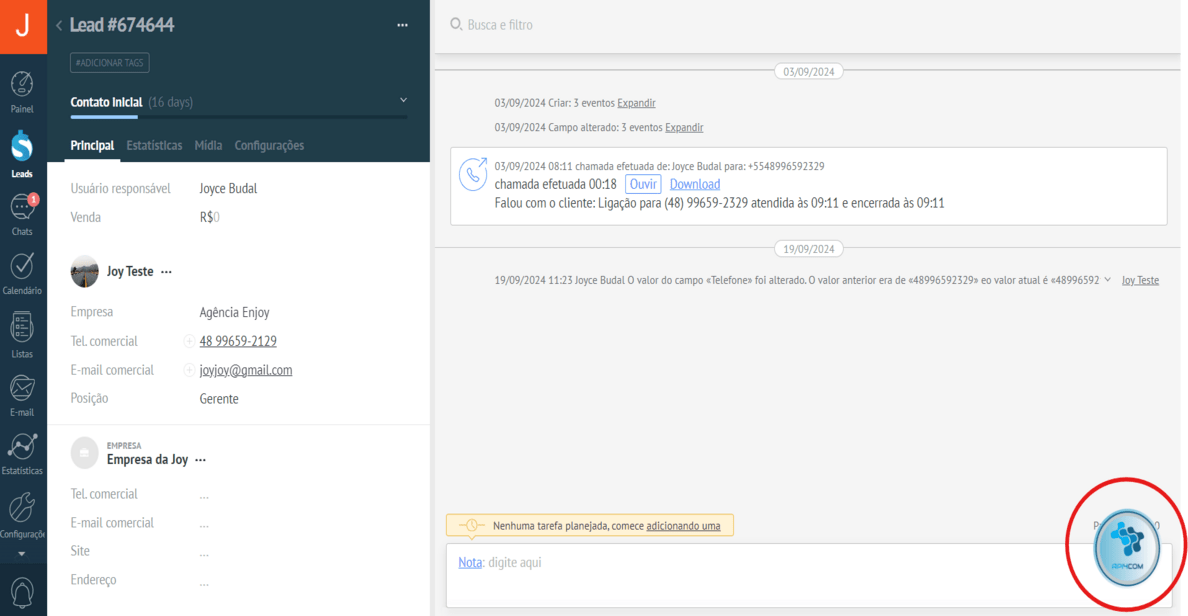The width and height of the screenshot is (1188, 616).
Task: Click the #ADICIONAR TAGS button
Action: [110, 63]
